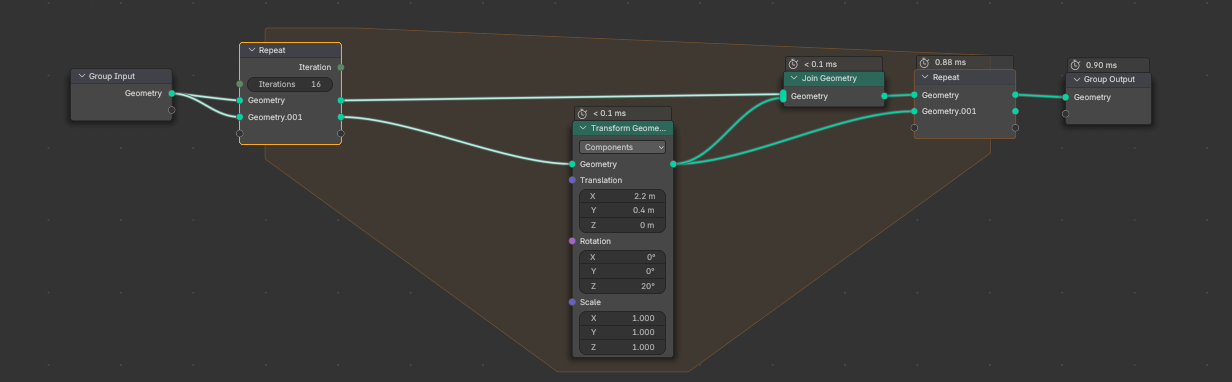The height and width of the screenshot is (382, 1232).
Task: Click the Transform Geometry input Geometry socket
Action: (x=572, y=164)
